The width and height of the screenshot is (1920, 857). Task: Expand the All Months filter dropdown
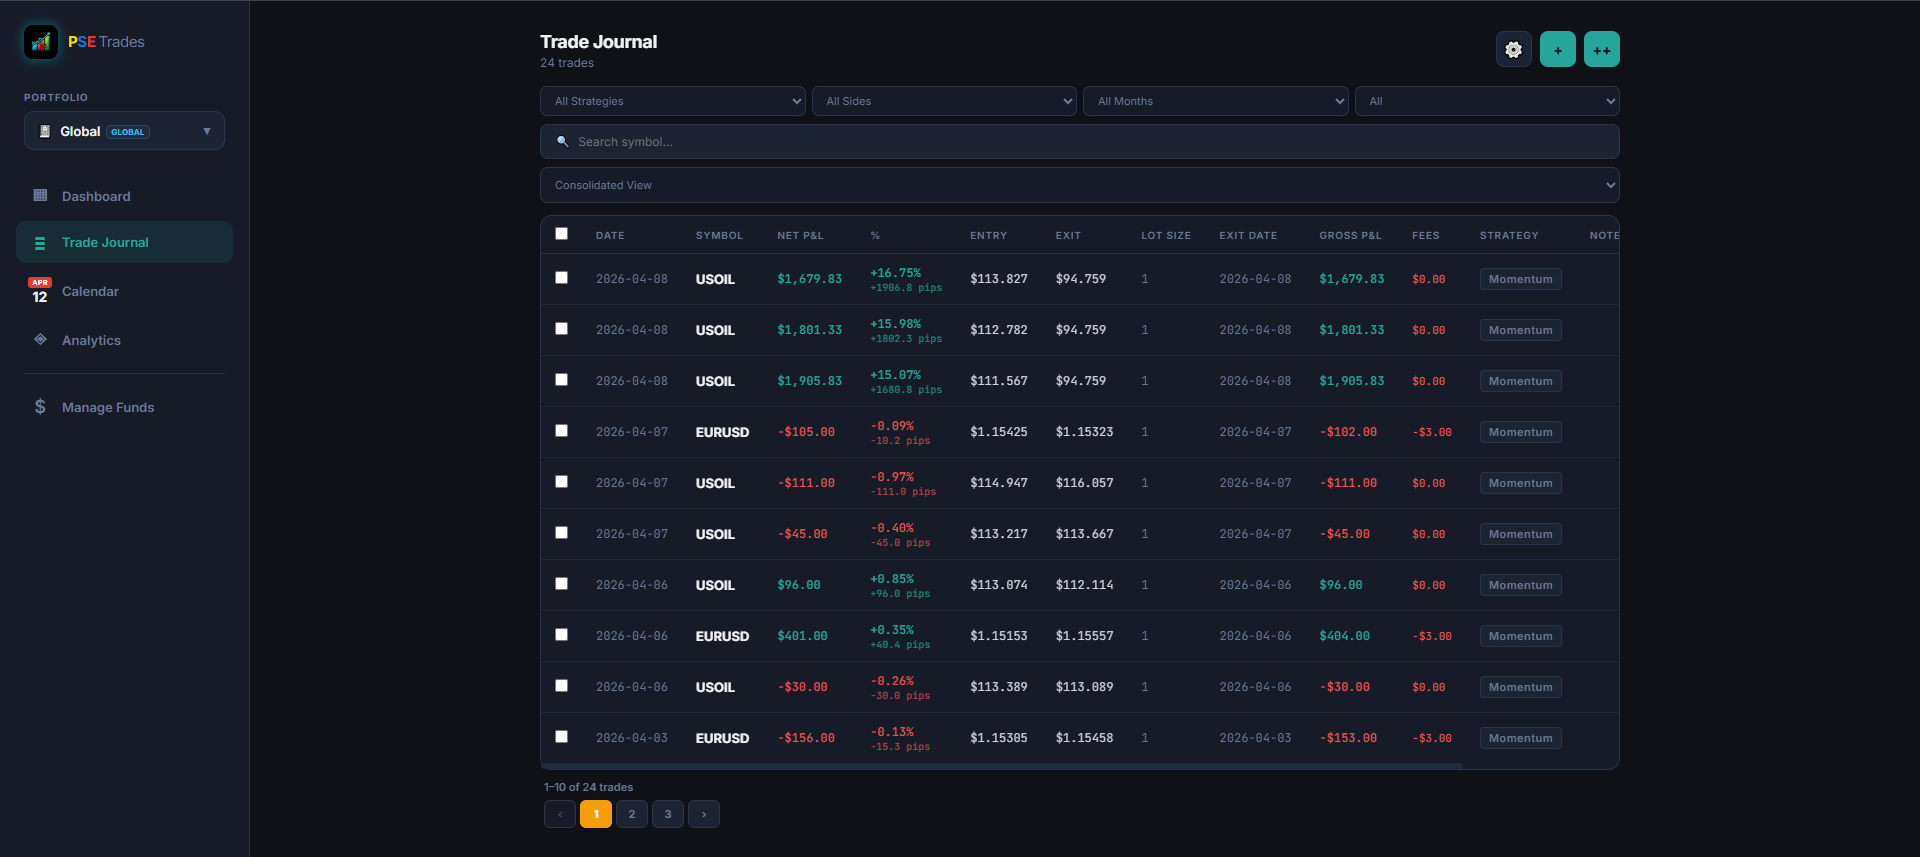point(1215,101)
